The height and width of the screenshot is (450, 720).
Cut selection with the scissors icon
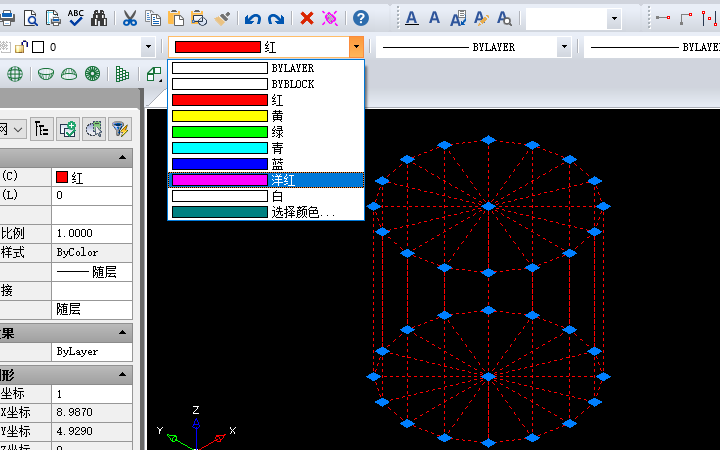point(130,18)
